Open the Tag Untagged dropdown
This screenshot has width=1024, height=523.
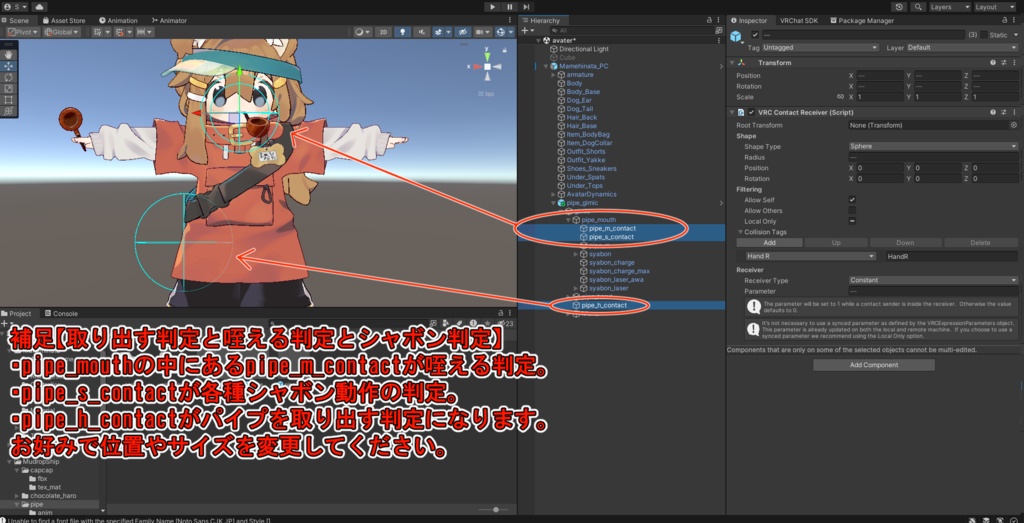tap(822, 48)
